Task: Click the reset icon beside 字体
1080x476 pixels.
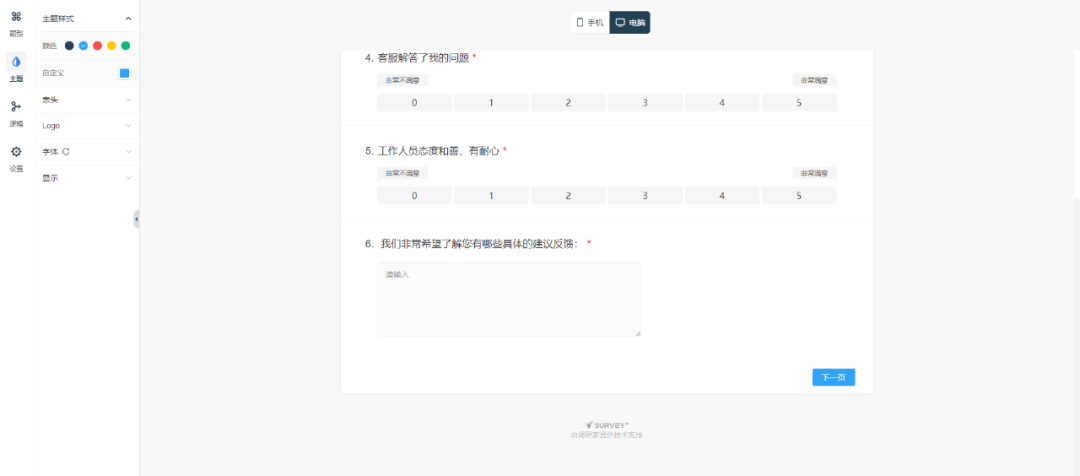Action: pos(66,152)
